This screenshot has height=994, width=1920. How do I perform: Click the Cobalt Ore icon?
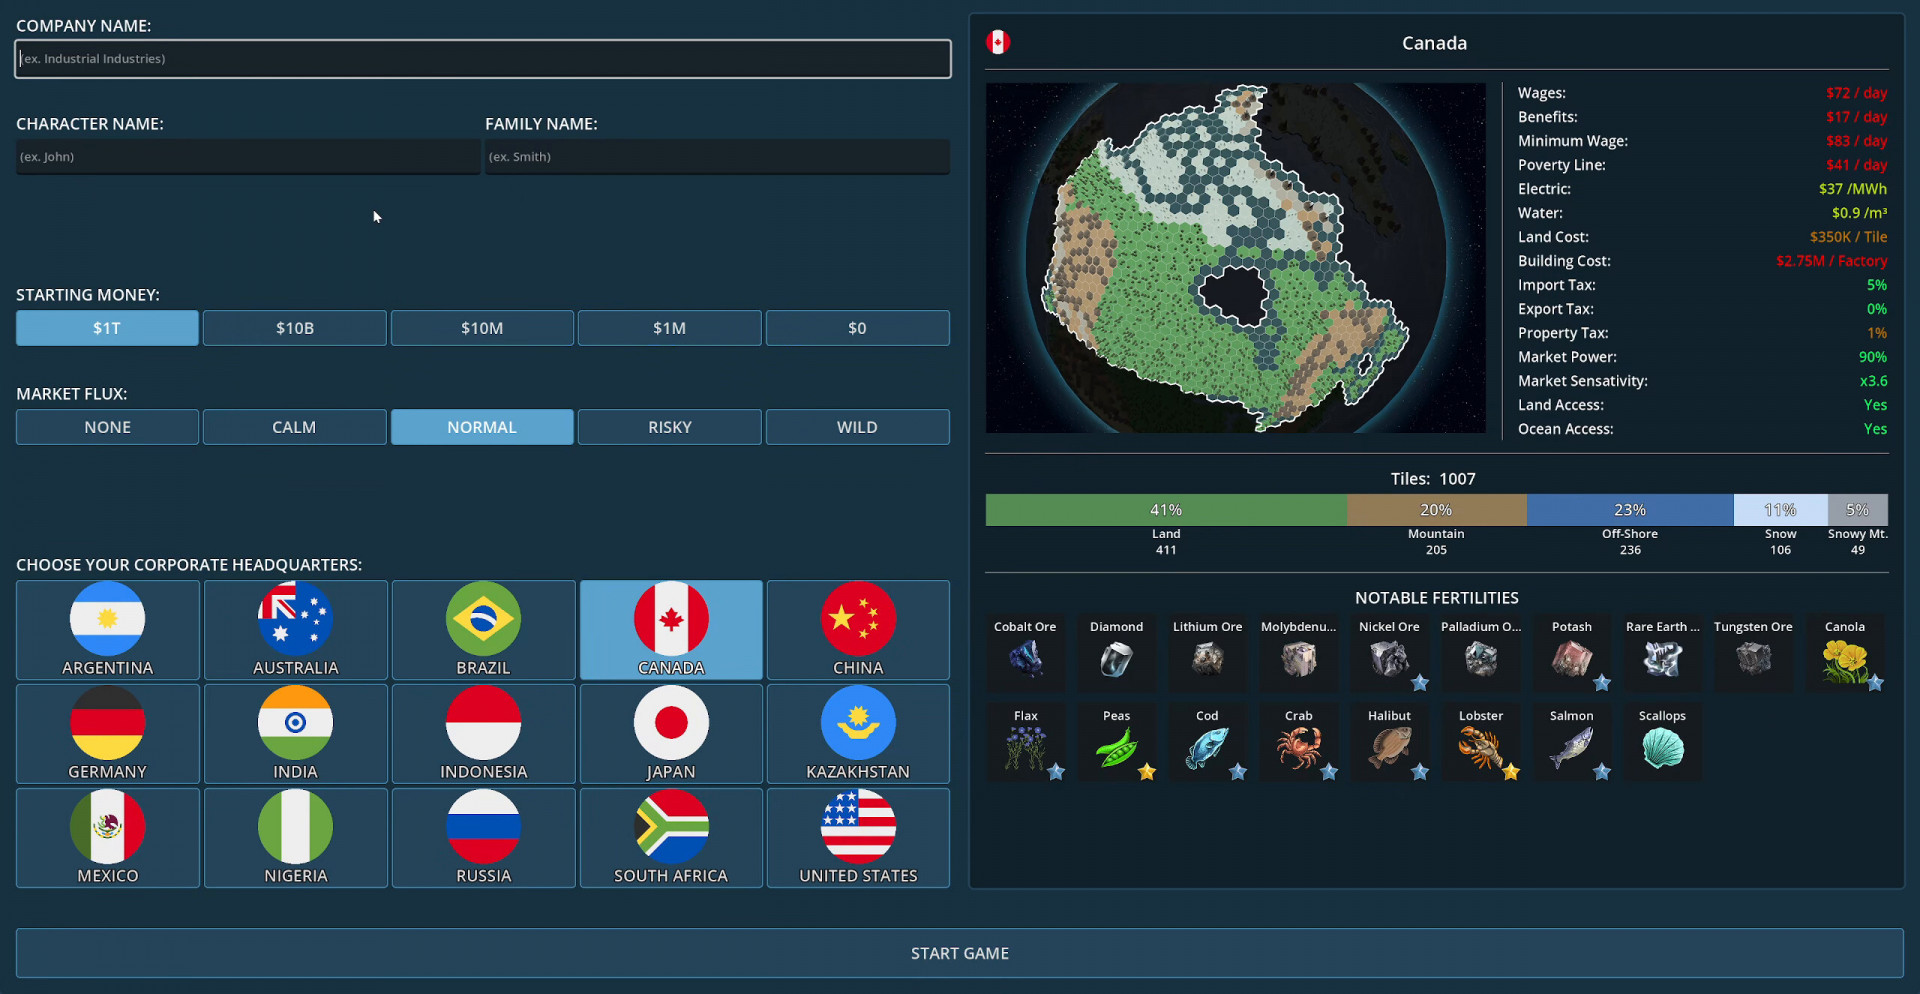point(1025,659)
